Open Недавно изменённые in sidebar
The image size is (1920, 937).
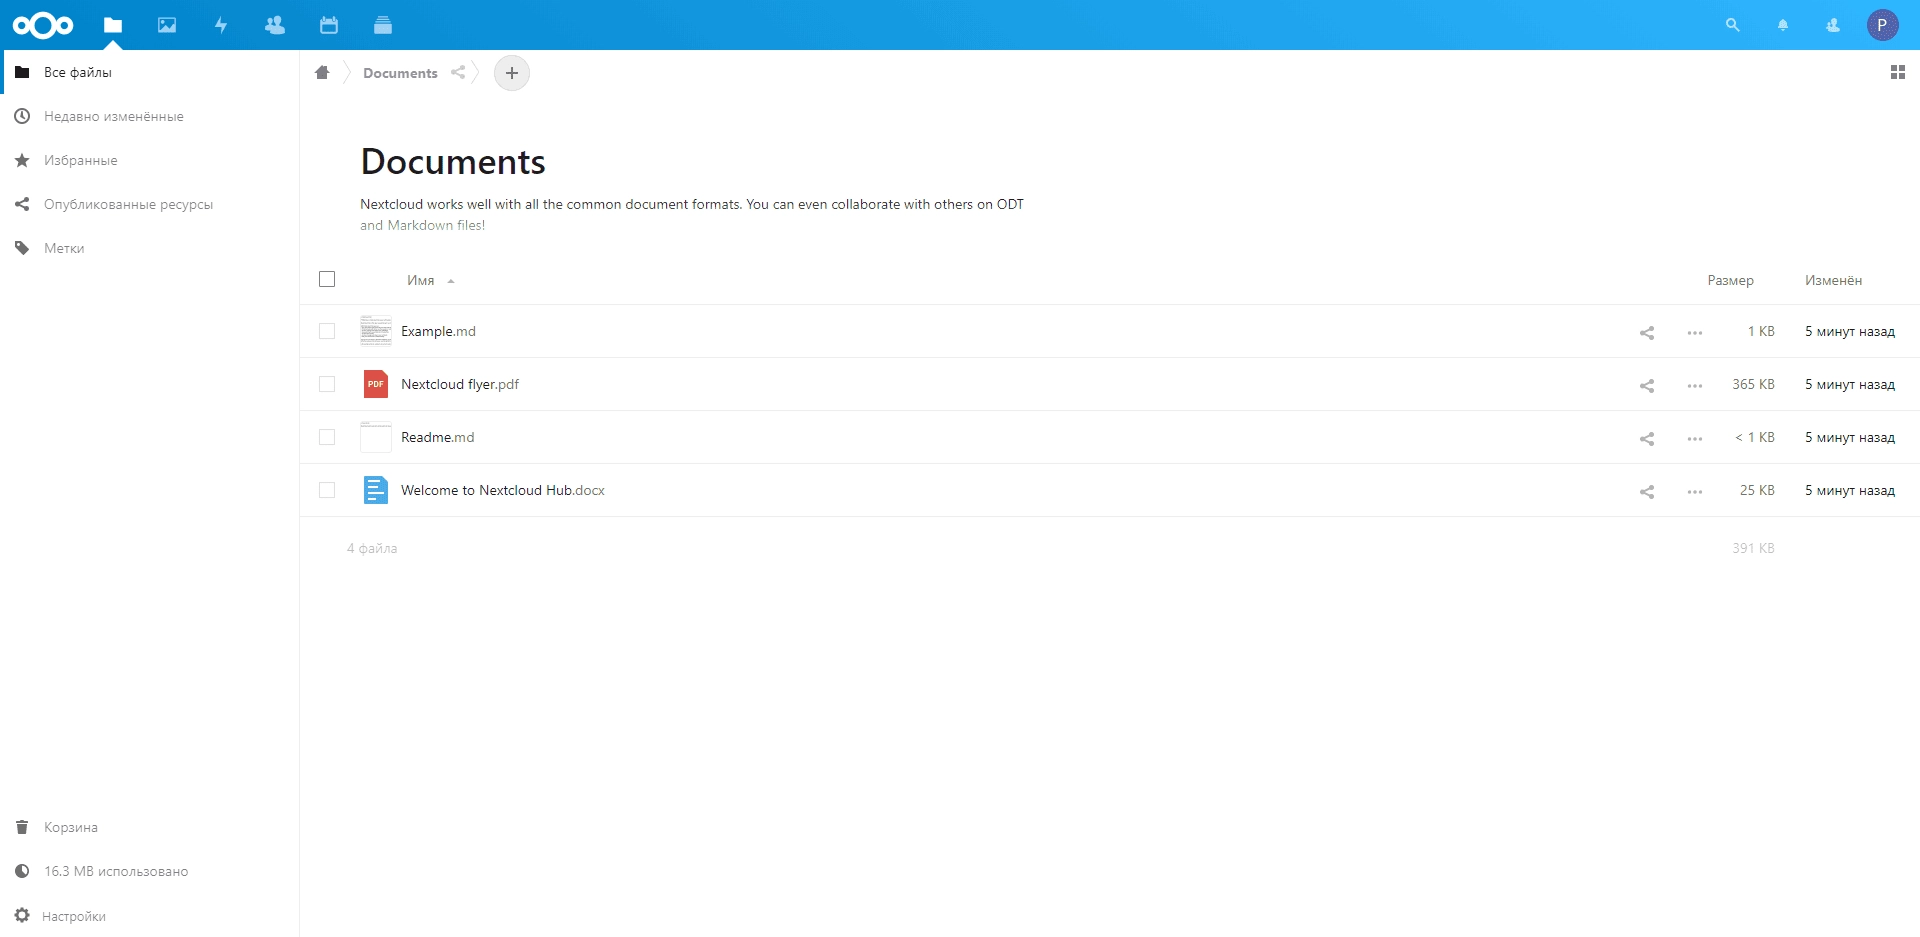pyautogui.click(x=150, y=116)
